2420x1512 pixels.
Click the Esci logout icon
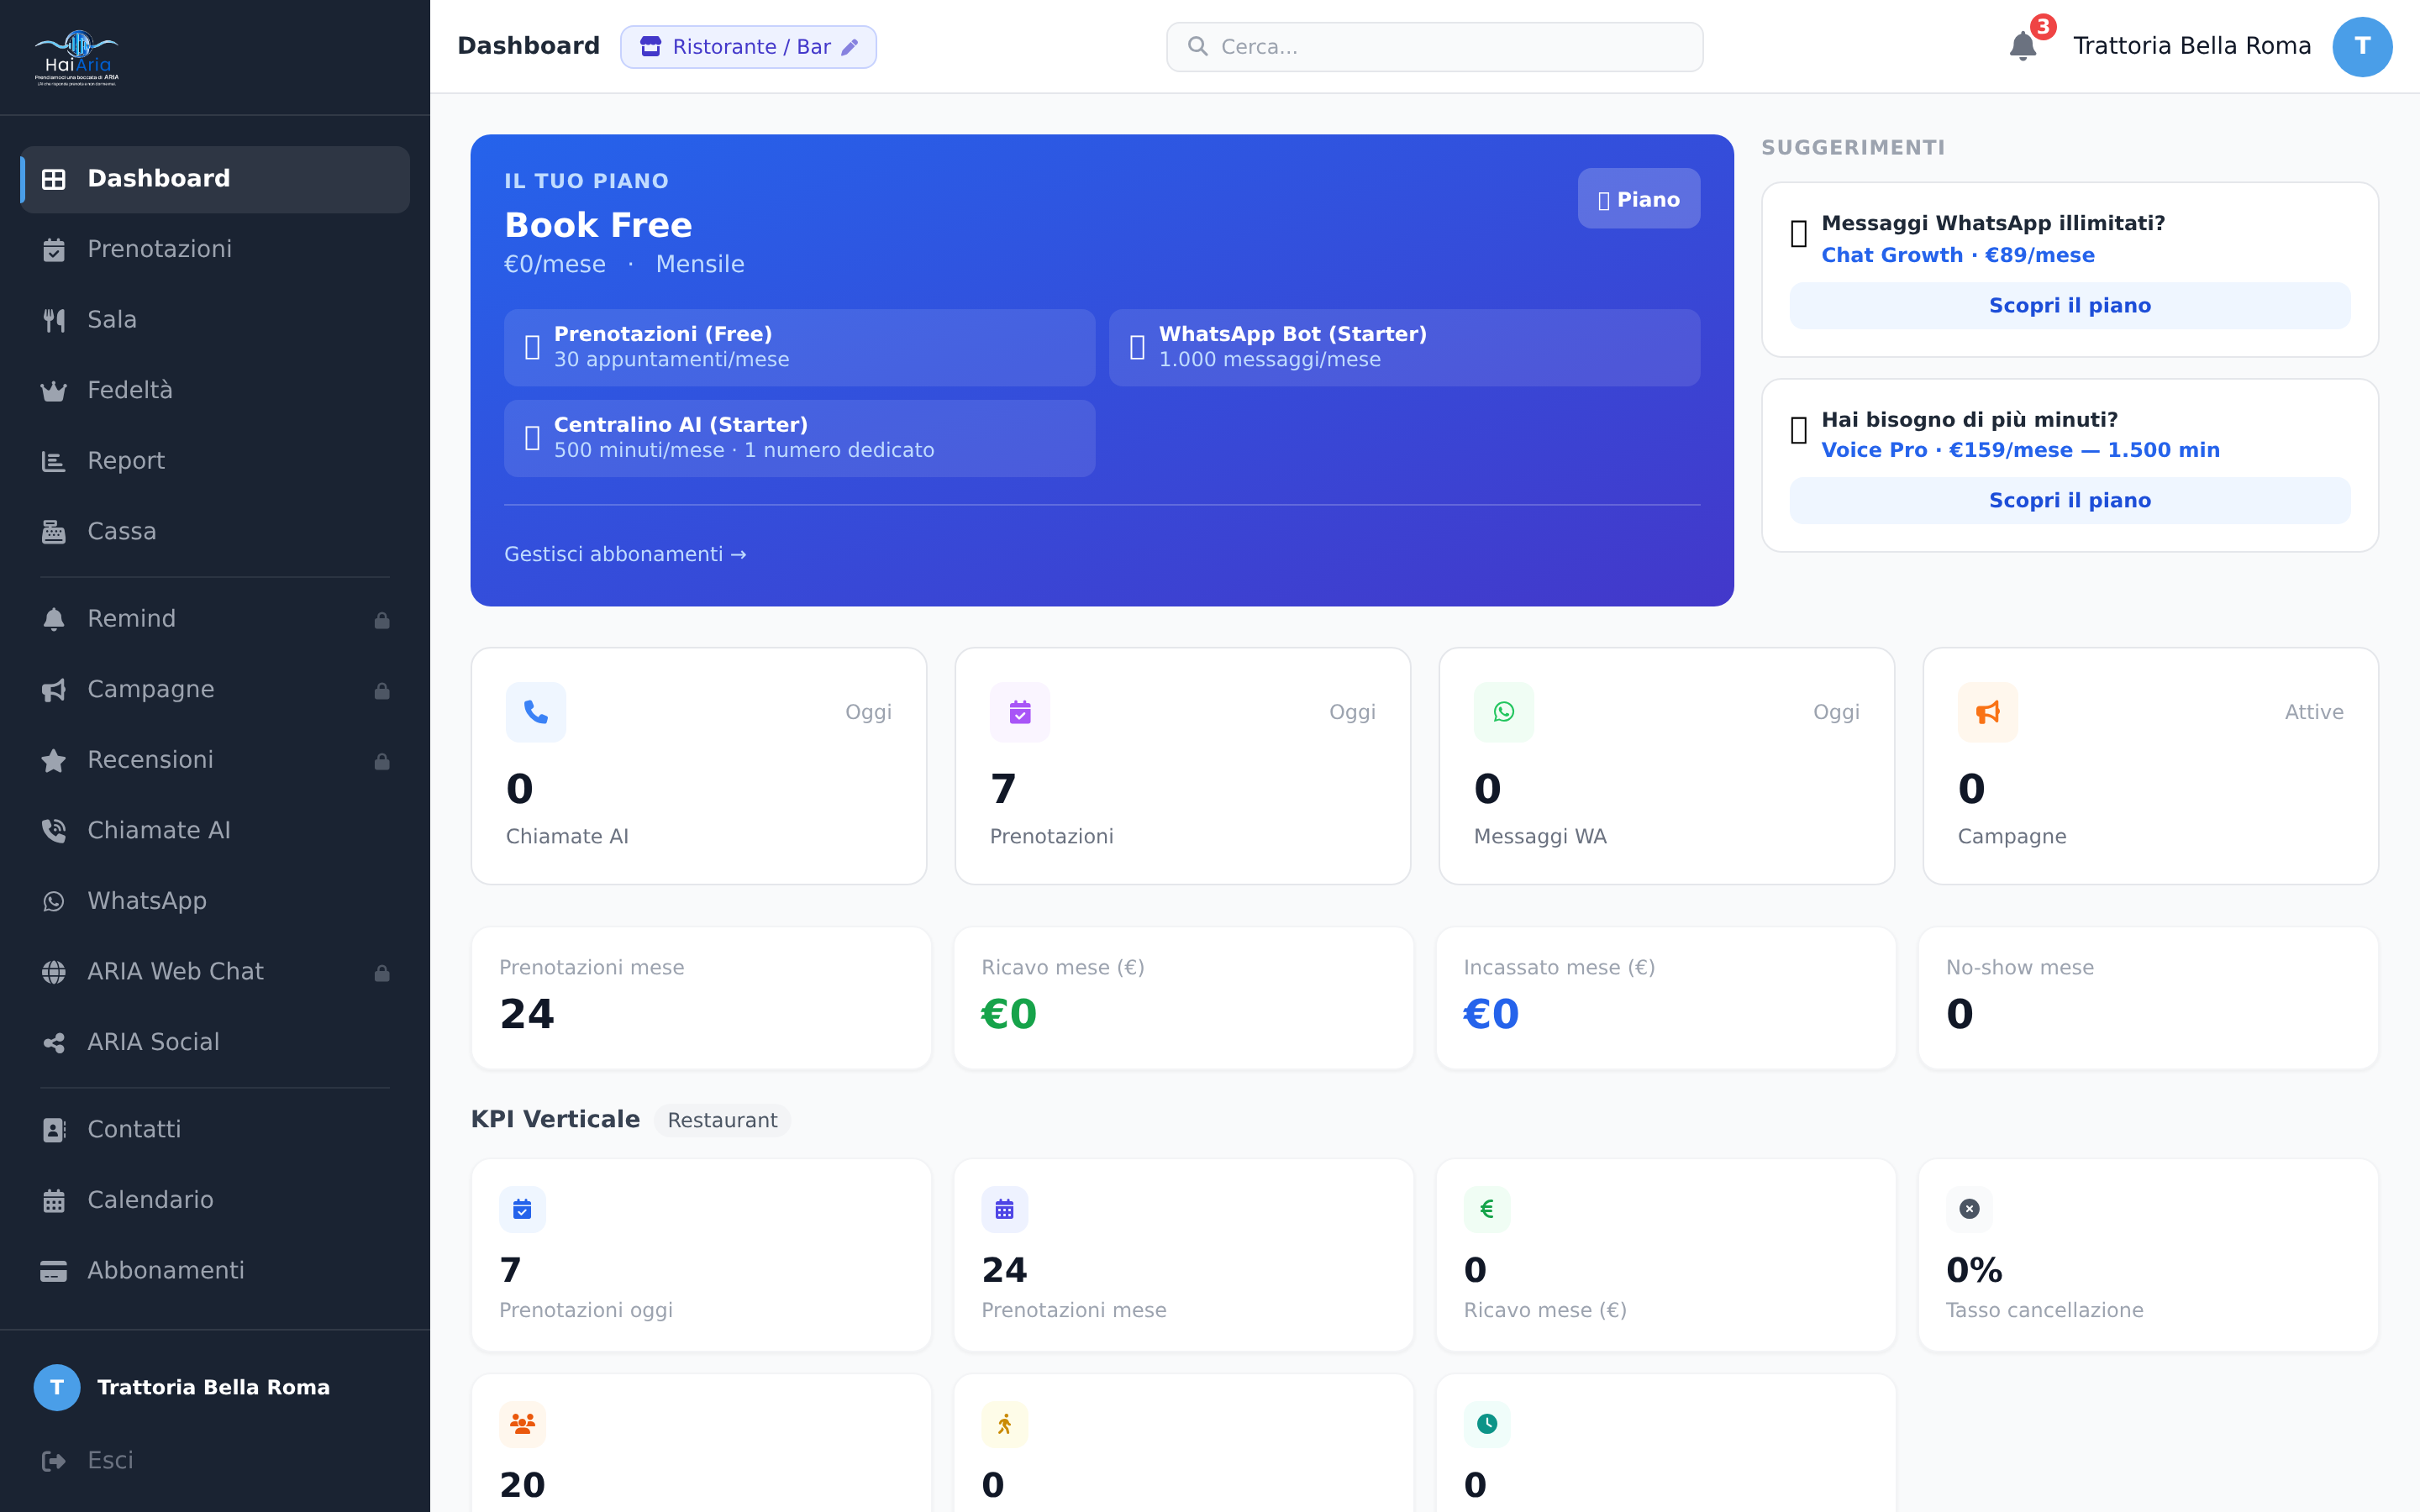54,1461
